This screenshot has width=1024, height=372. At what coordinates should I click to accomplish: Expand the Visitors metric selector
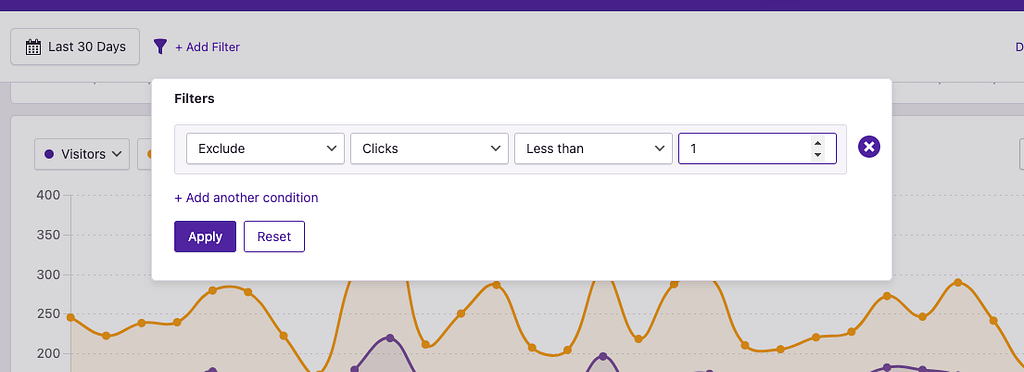point(82,154)
